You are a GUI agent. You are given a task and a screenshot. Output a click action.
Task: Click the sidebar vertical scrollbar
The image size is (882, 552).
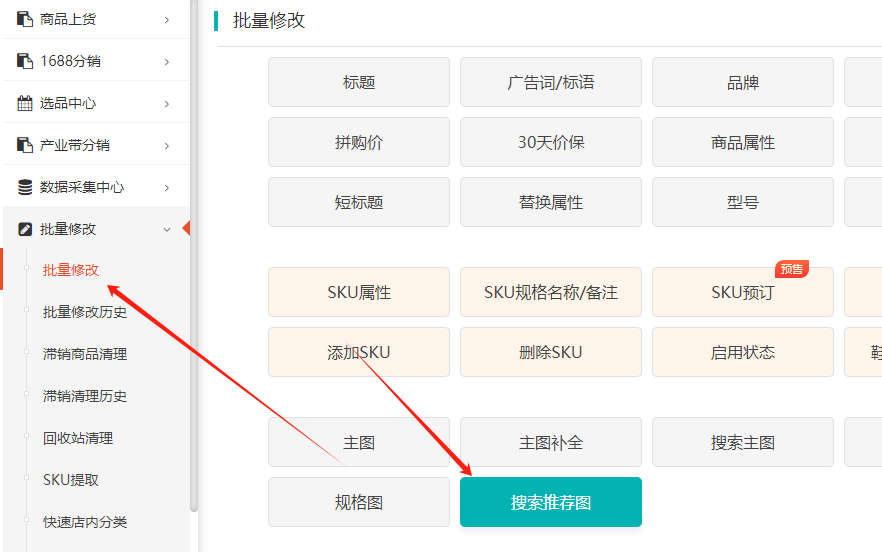click(x=194, y=300)
